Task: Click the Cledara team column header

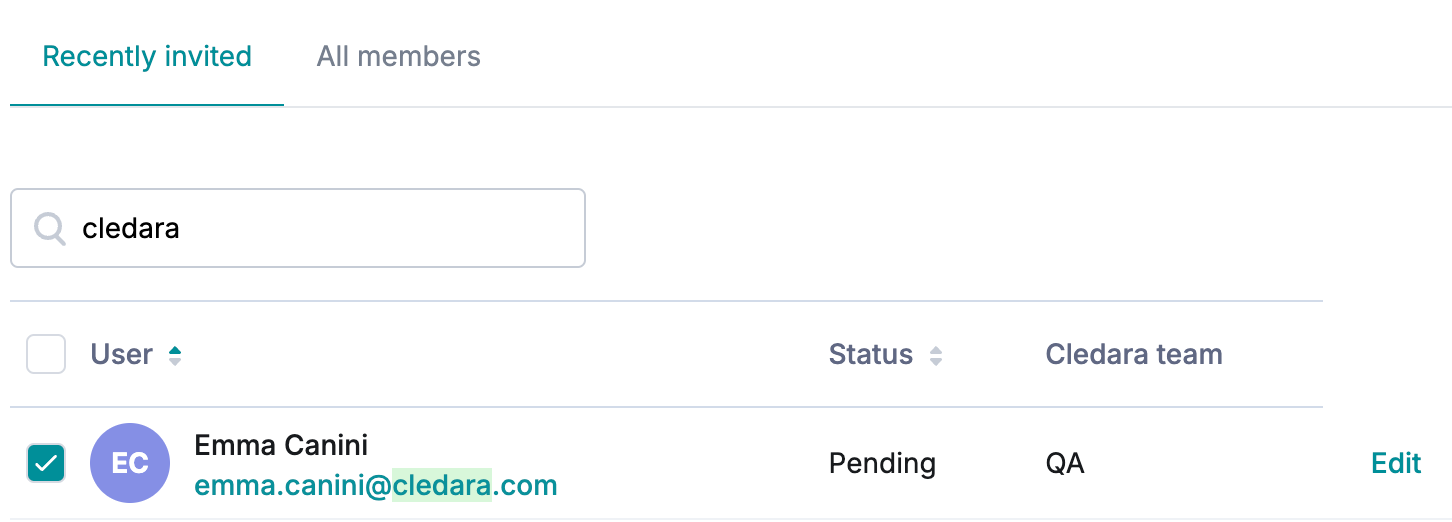Action: [1134, 354]
